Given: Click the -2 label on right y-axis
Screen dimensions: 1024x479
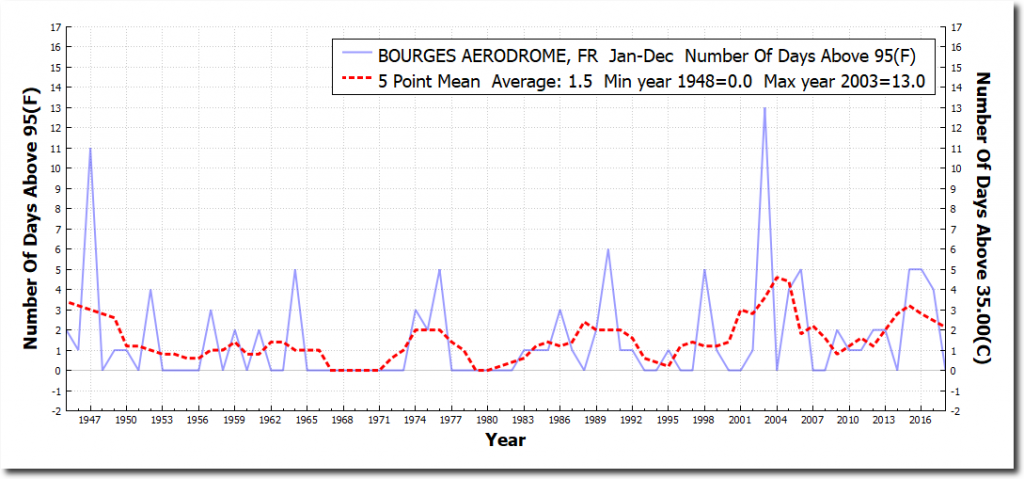Looking at the screenshot, I should pyautogui.click(x=958, y=411).
